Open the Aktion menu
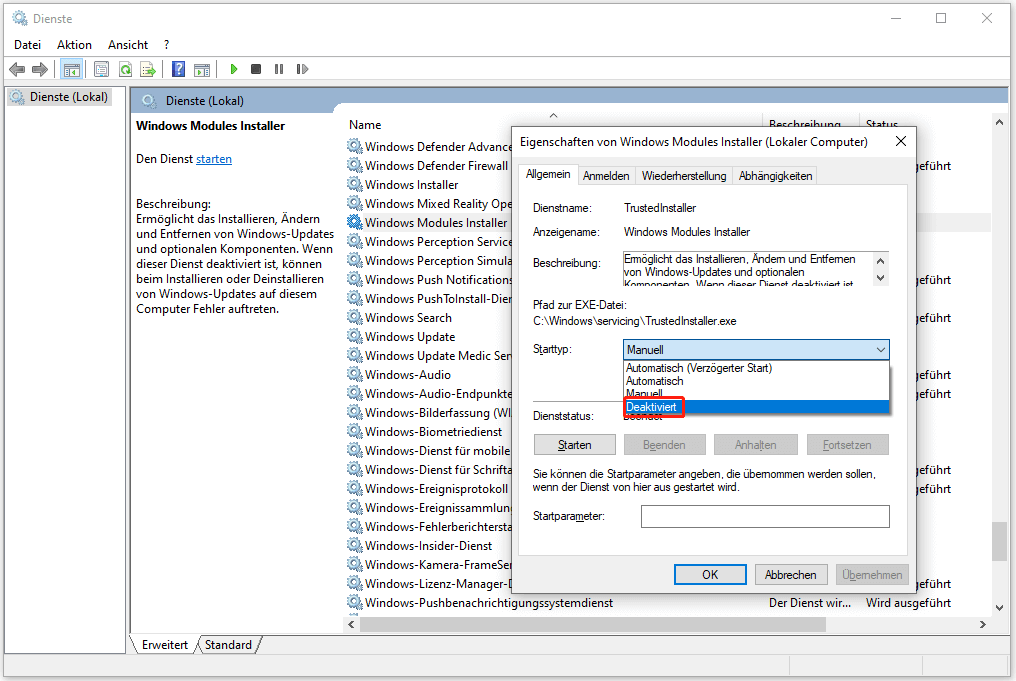This screenshot has height=681, width=1016. pos(74,45)
